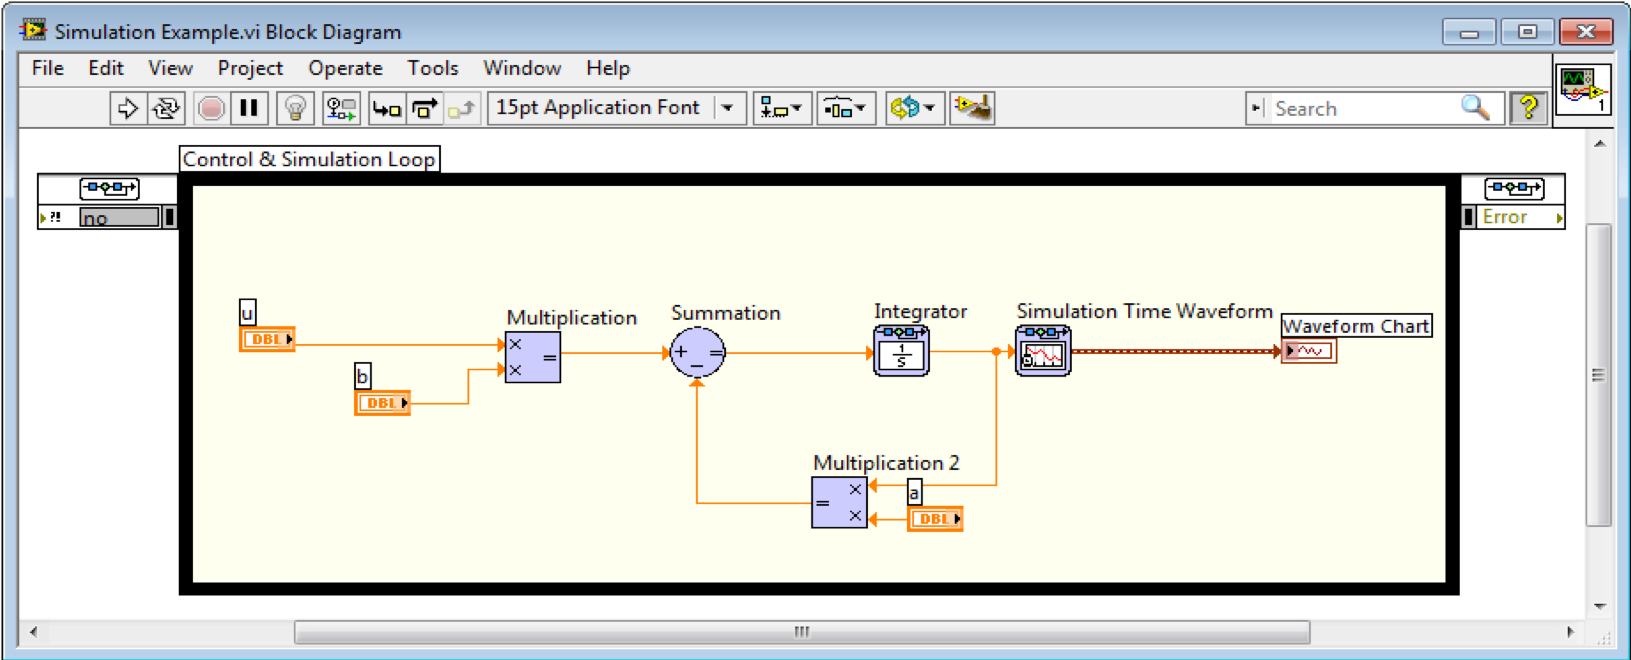Click the scroll right arrow

click(1570, 632)
